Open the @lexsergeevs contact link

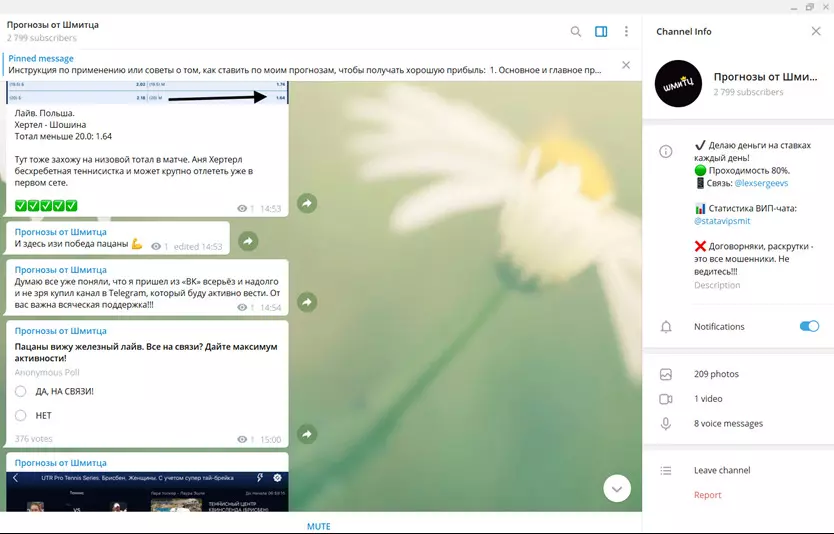(x=761, y=183)
